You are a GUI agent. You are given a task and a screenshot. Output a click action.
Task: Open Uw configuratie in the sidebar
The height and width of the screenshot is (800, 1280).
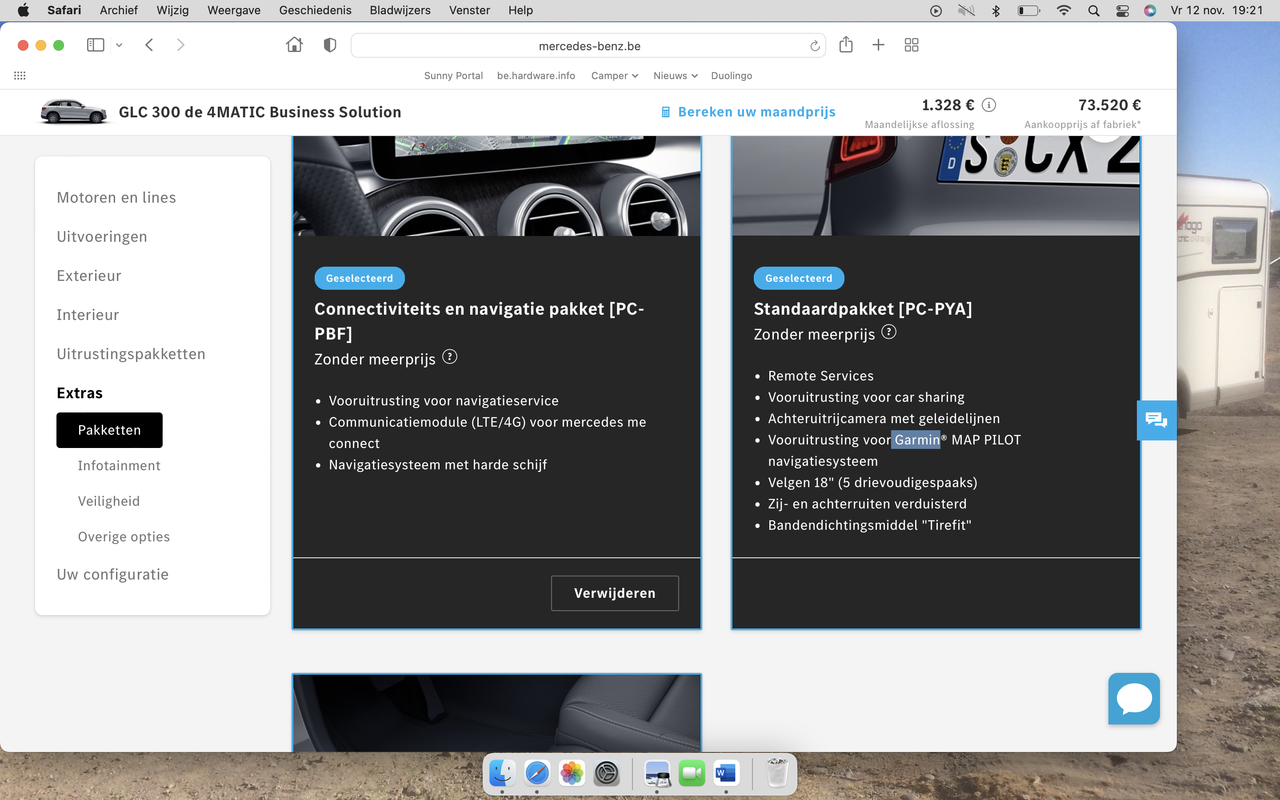[113, 575]
